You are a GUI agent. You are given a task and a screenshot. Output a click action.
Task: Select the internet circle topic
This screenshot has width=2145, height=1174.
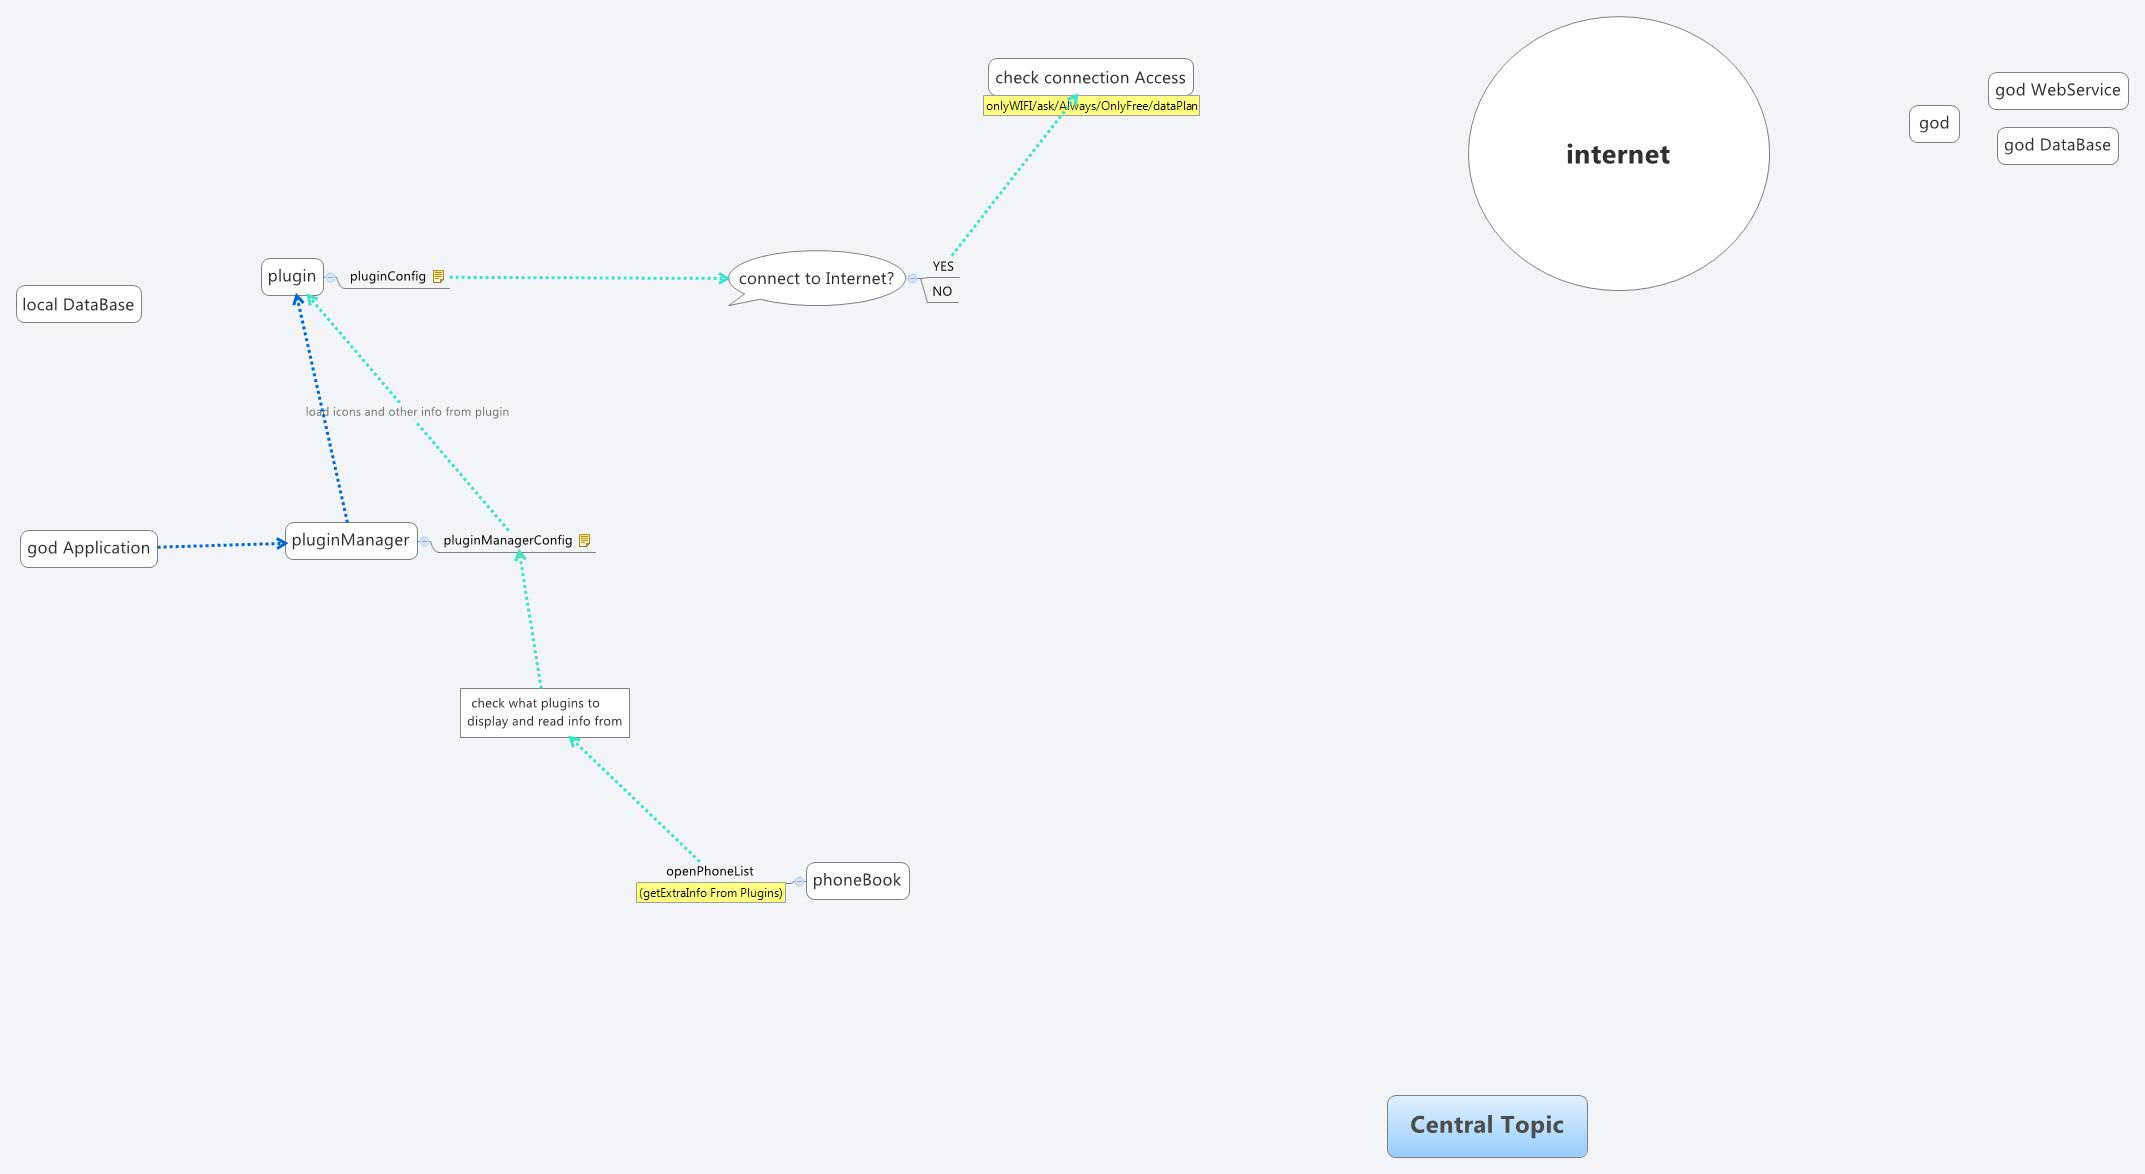coord(1617,154)
